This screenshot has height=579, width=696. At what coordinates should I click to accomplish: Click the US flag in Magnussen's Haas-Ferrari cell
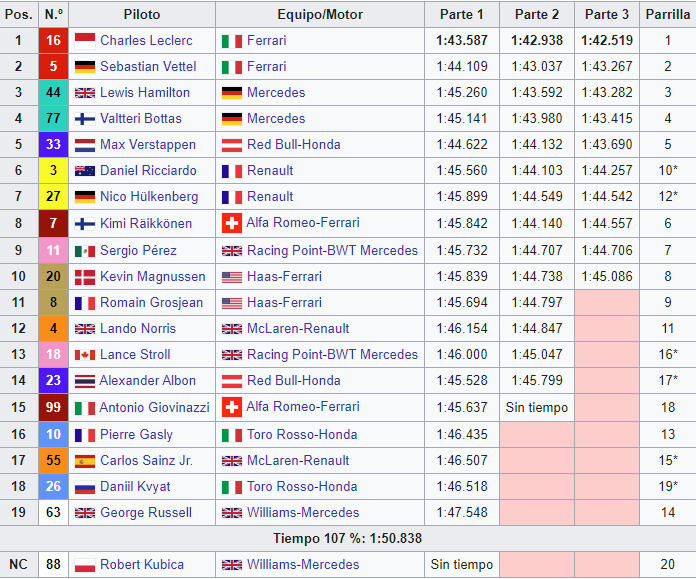tap(232, 277)
